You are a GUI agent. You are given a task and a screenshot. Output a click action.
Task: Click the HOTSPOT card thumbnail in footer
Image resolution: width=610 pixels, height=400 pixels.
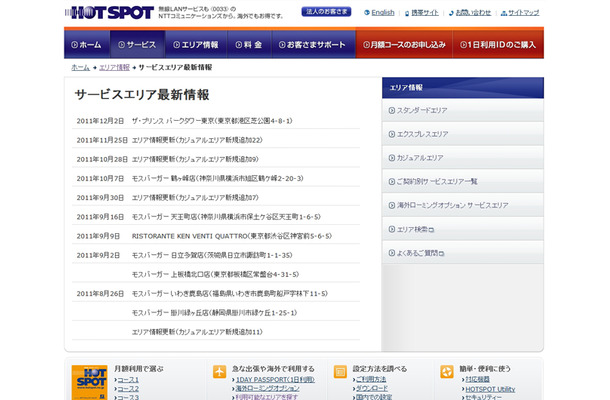coord(89,382)
